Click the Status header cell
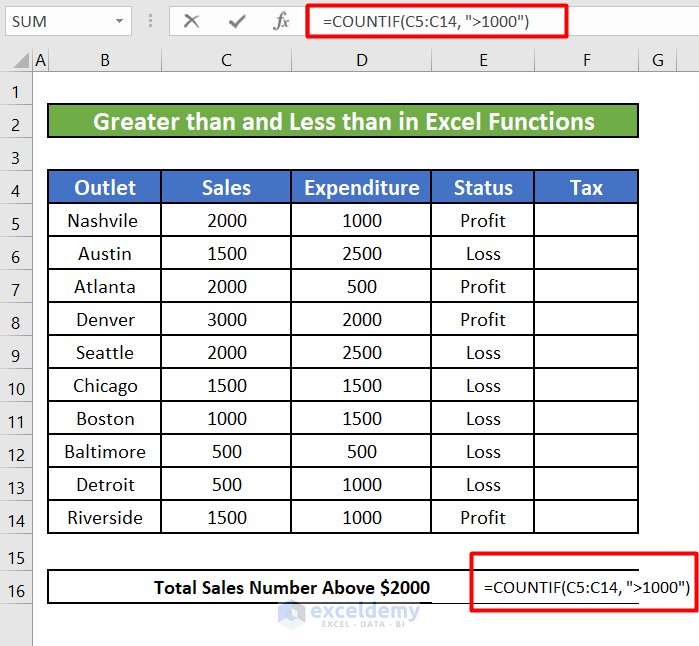Image resolution: width=699 pixels, height=646 pixels. tap(483, 187)
